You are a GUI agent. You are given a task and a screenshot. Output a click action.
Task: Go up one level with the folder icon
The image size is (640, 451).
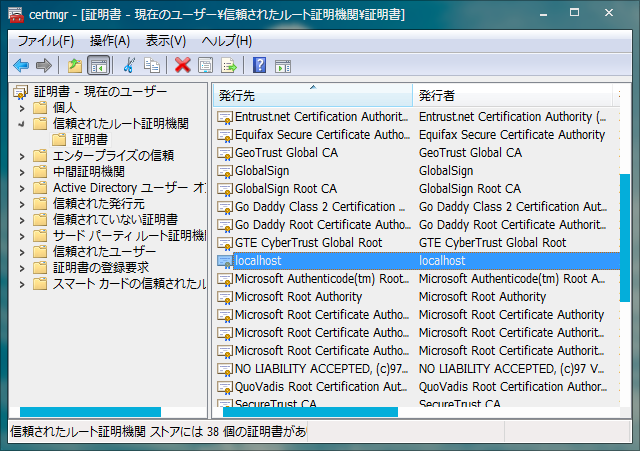75,65
